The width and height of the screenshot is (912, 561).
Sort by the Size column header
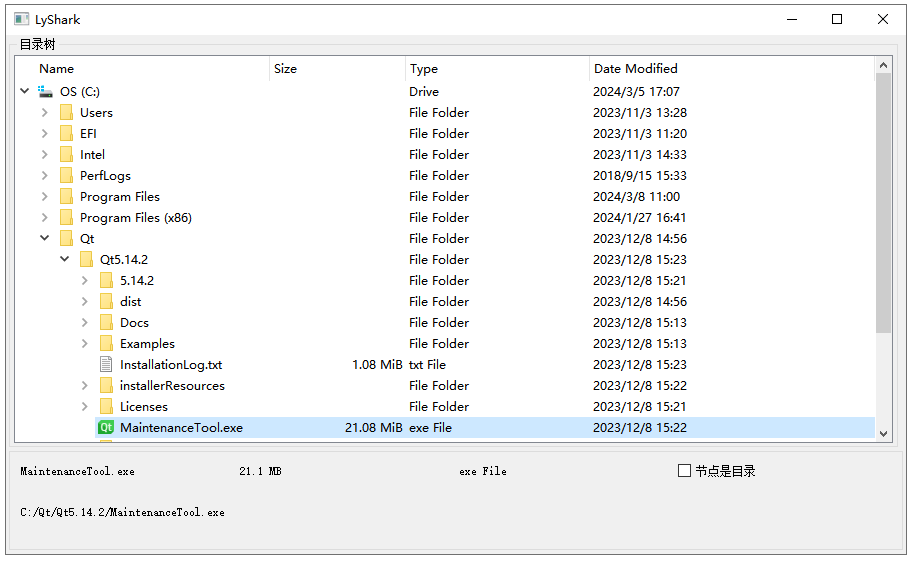[337, 69]
